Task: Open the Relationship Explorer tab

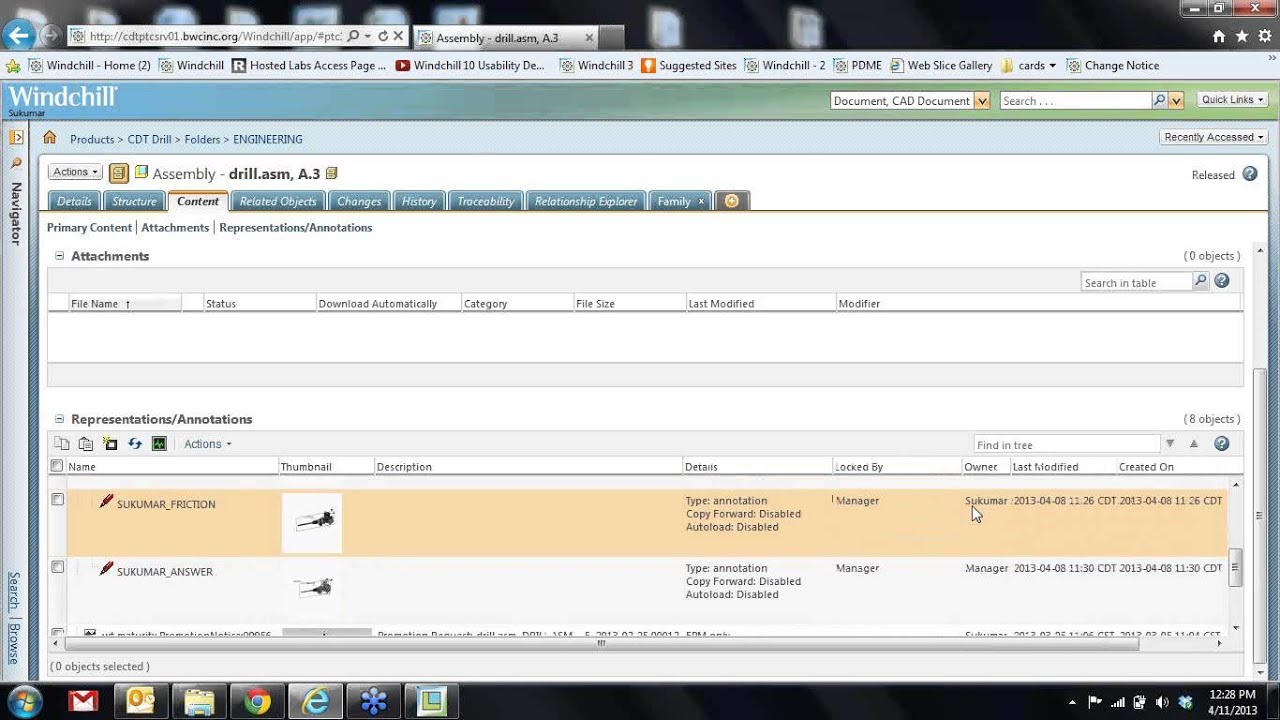Action: tap(586, 201)
